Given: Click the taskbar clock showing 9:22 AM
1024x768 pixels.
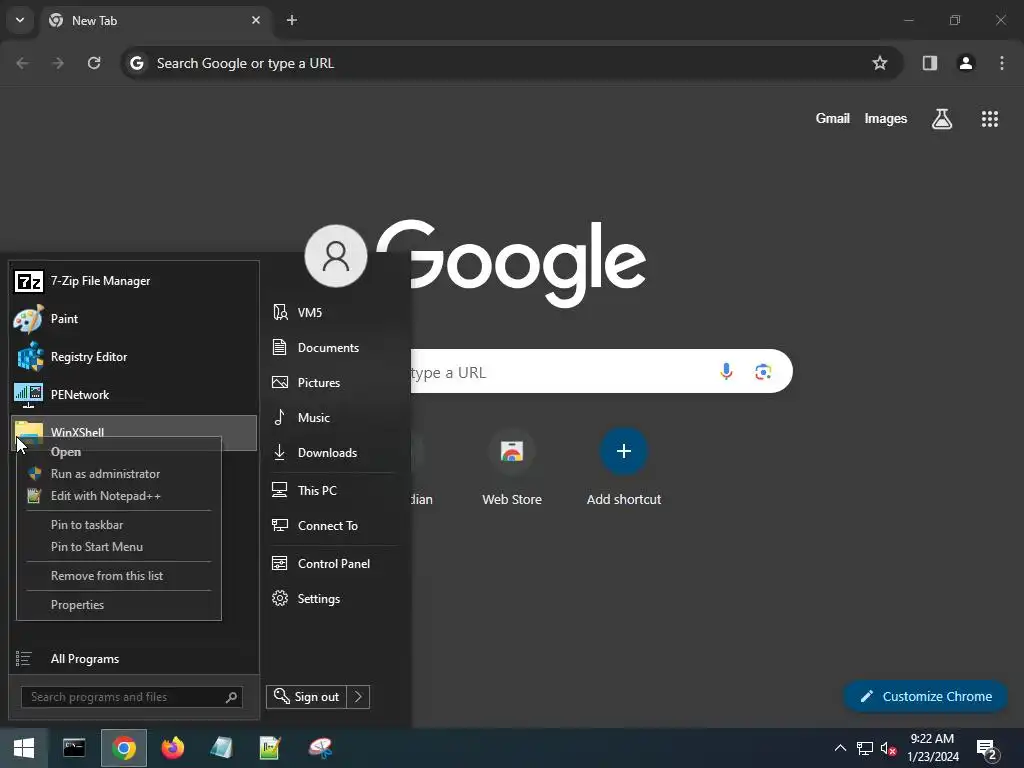Looking at the screenshot, I should coord(933,748).
